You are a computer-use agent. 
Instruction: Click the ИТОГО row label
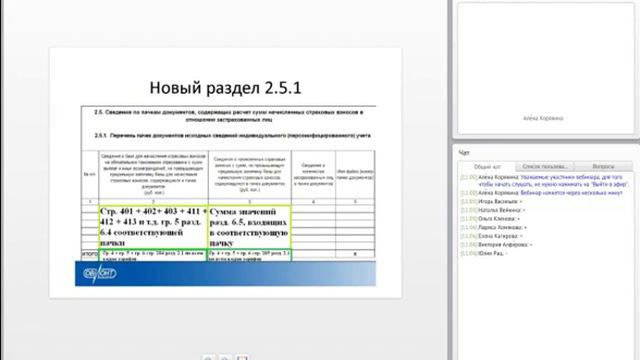(90, 254)
